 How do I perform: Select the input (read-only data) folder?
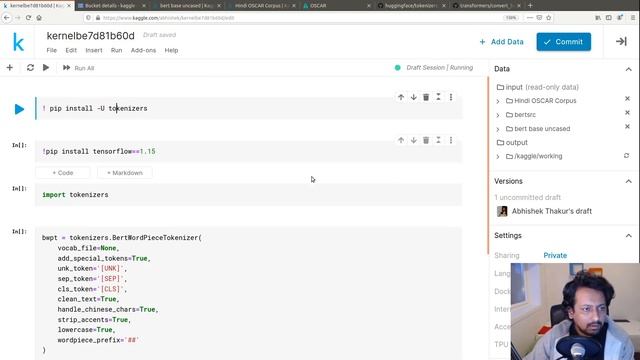click(538, 87)
